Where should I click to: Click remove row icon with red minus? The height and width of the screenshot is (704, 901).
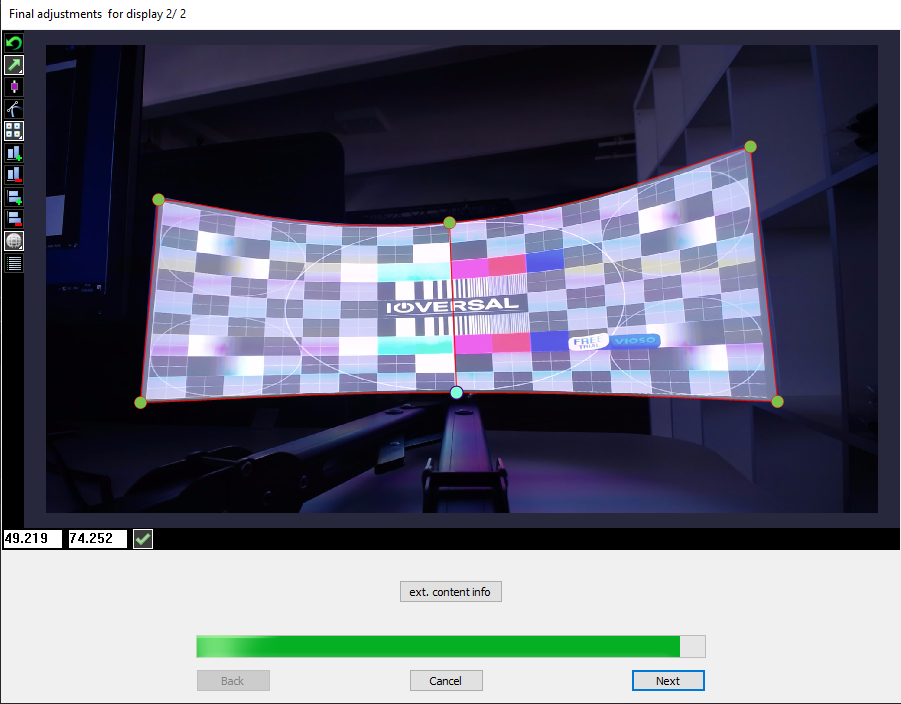14,219
